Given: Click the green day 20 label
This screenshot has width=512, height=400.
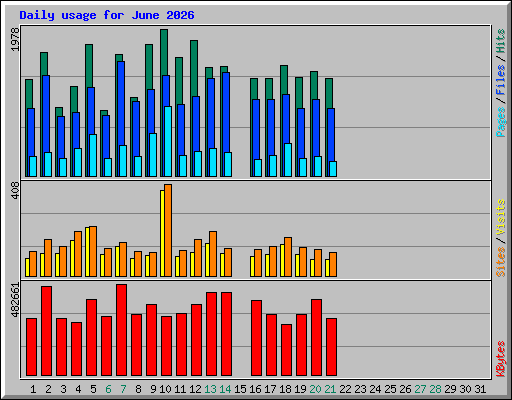Looking at the screenshot, I should pos(315,389).
